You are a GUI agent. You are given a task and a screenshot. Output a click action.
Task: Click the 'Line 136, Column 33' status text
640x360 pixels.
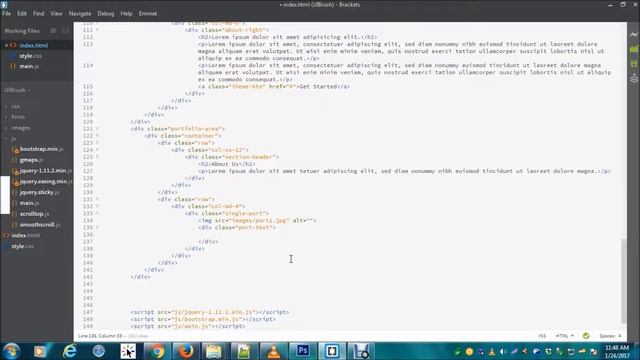click(100, 336)
